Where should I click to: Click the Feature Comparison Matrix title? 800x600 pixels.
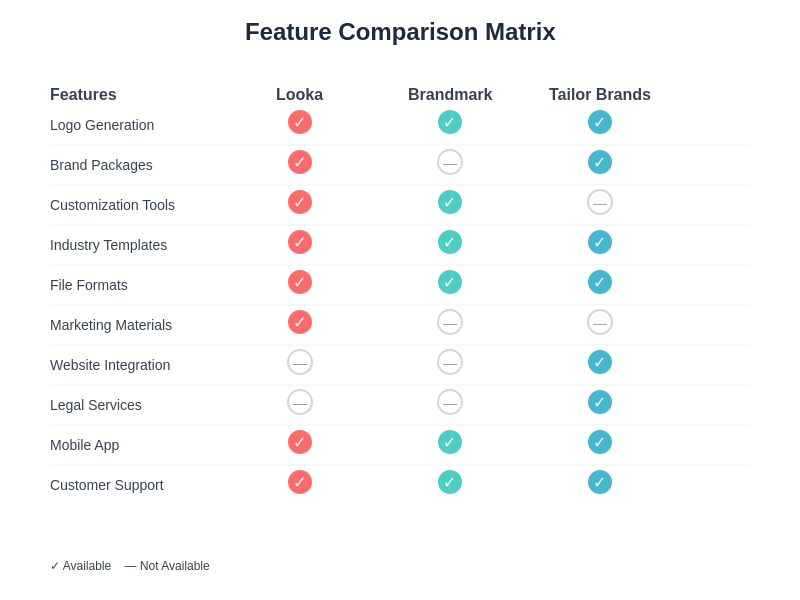click(x=400, y=32)
